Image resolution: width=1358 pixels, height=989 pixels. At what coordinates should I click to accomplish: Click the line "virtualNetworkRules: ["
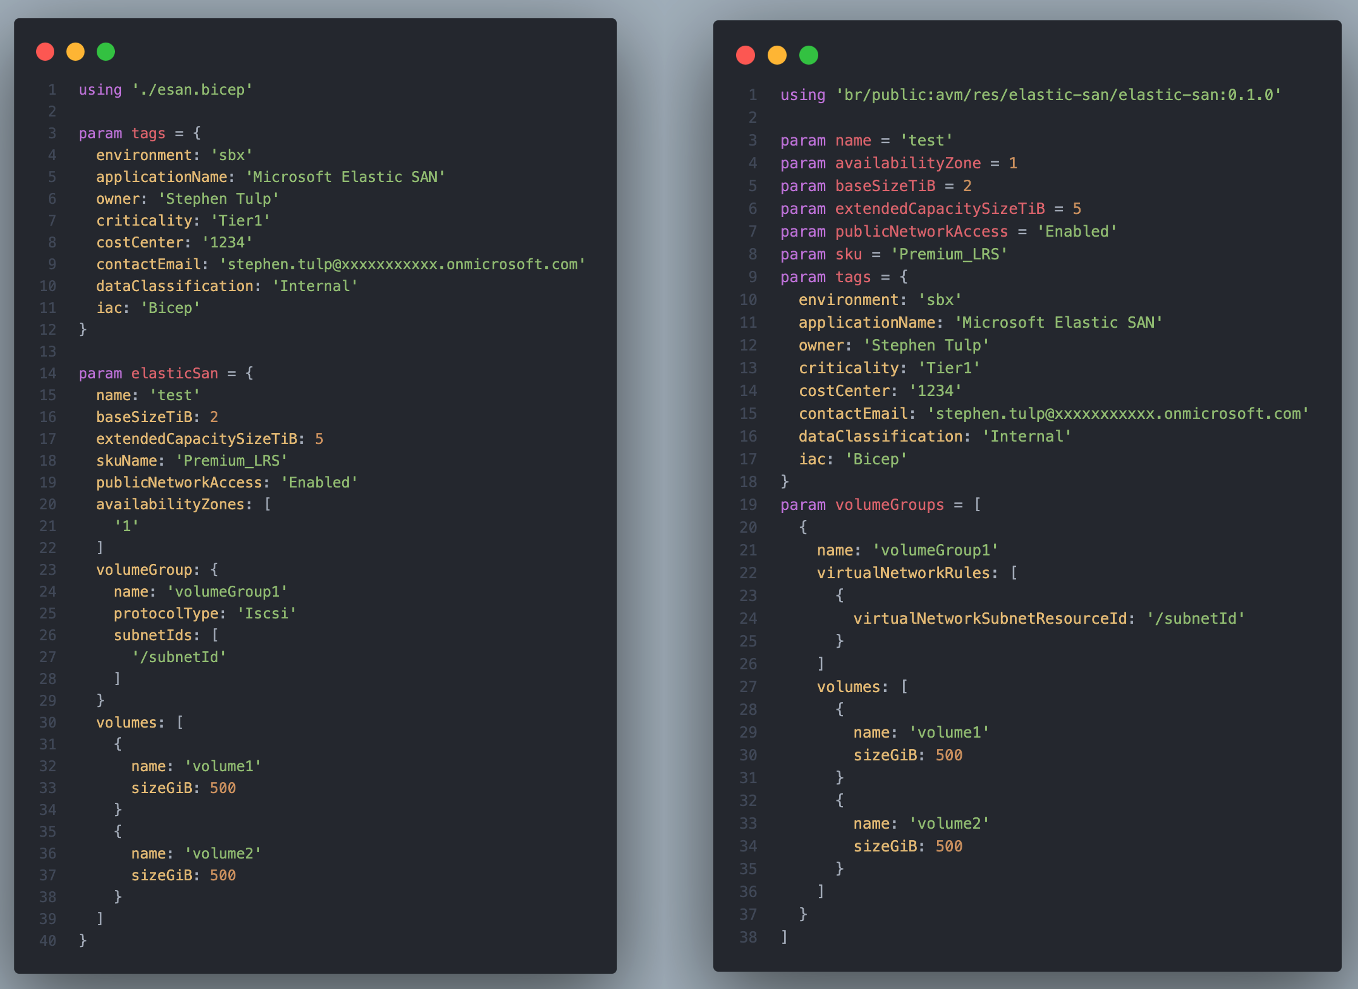click(917, 573)
